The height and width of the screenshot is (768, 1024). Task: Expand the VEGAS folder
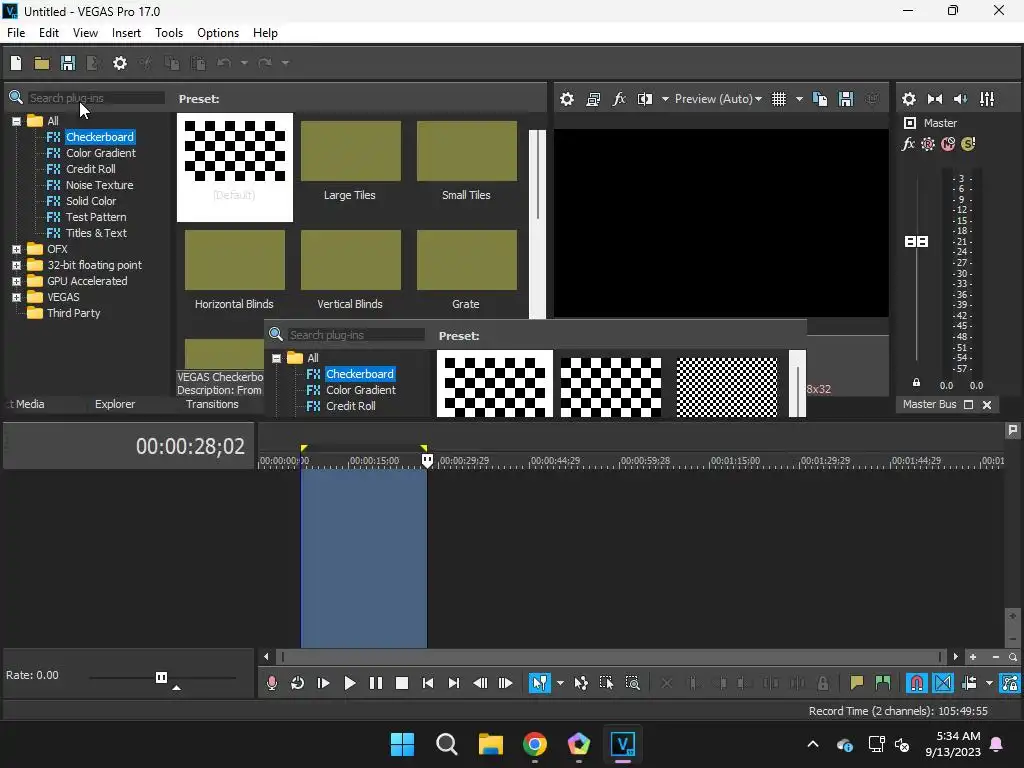(x=16, y=297)
